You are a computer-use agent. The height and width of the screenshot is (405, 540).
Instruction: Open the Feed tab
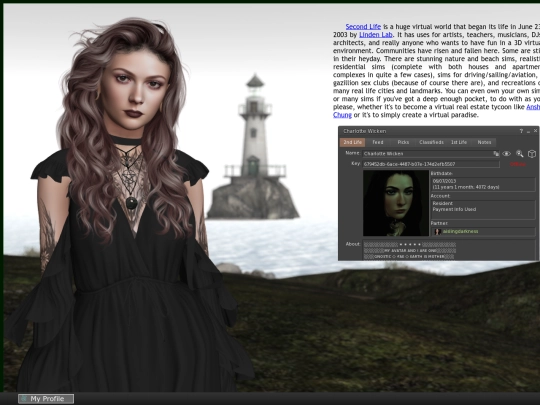pyautogui.click(x=377, y=142)
